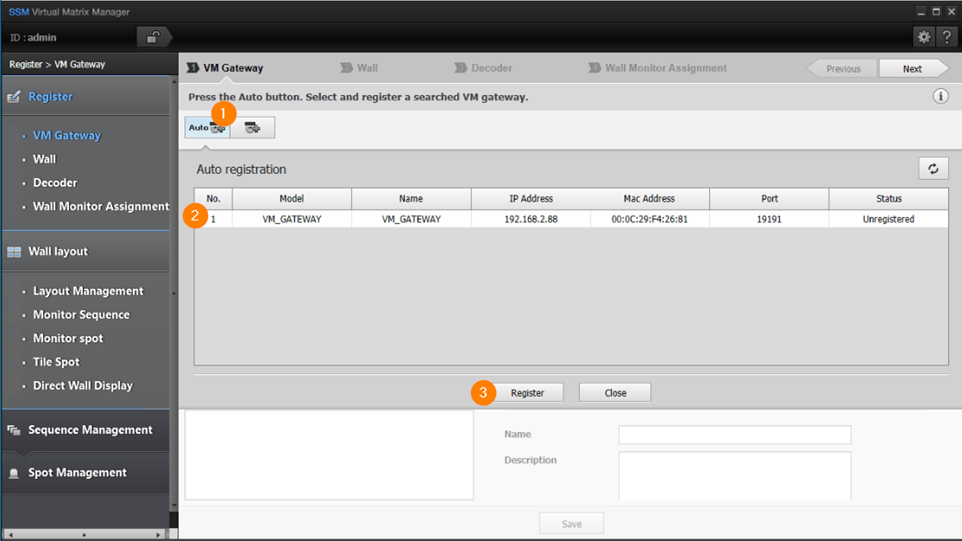Switch to the Decoder step tab

pos(483,68)
